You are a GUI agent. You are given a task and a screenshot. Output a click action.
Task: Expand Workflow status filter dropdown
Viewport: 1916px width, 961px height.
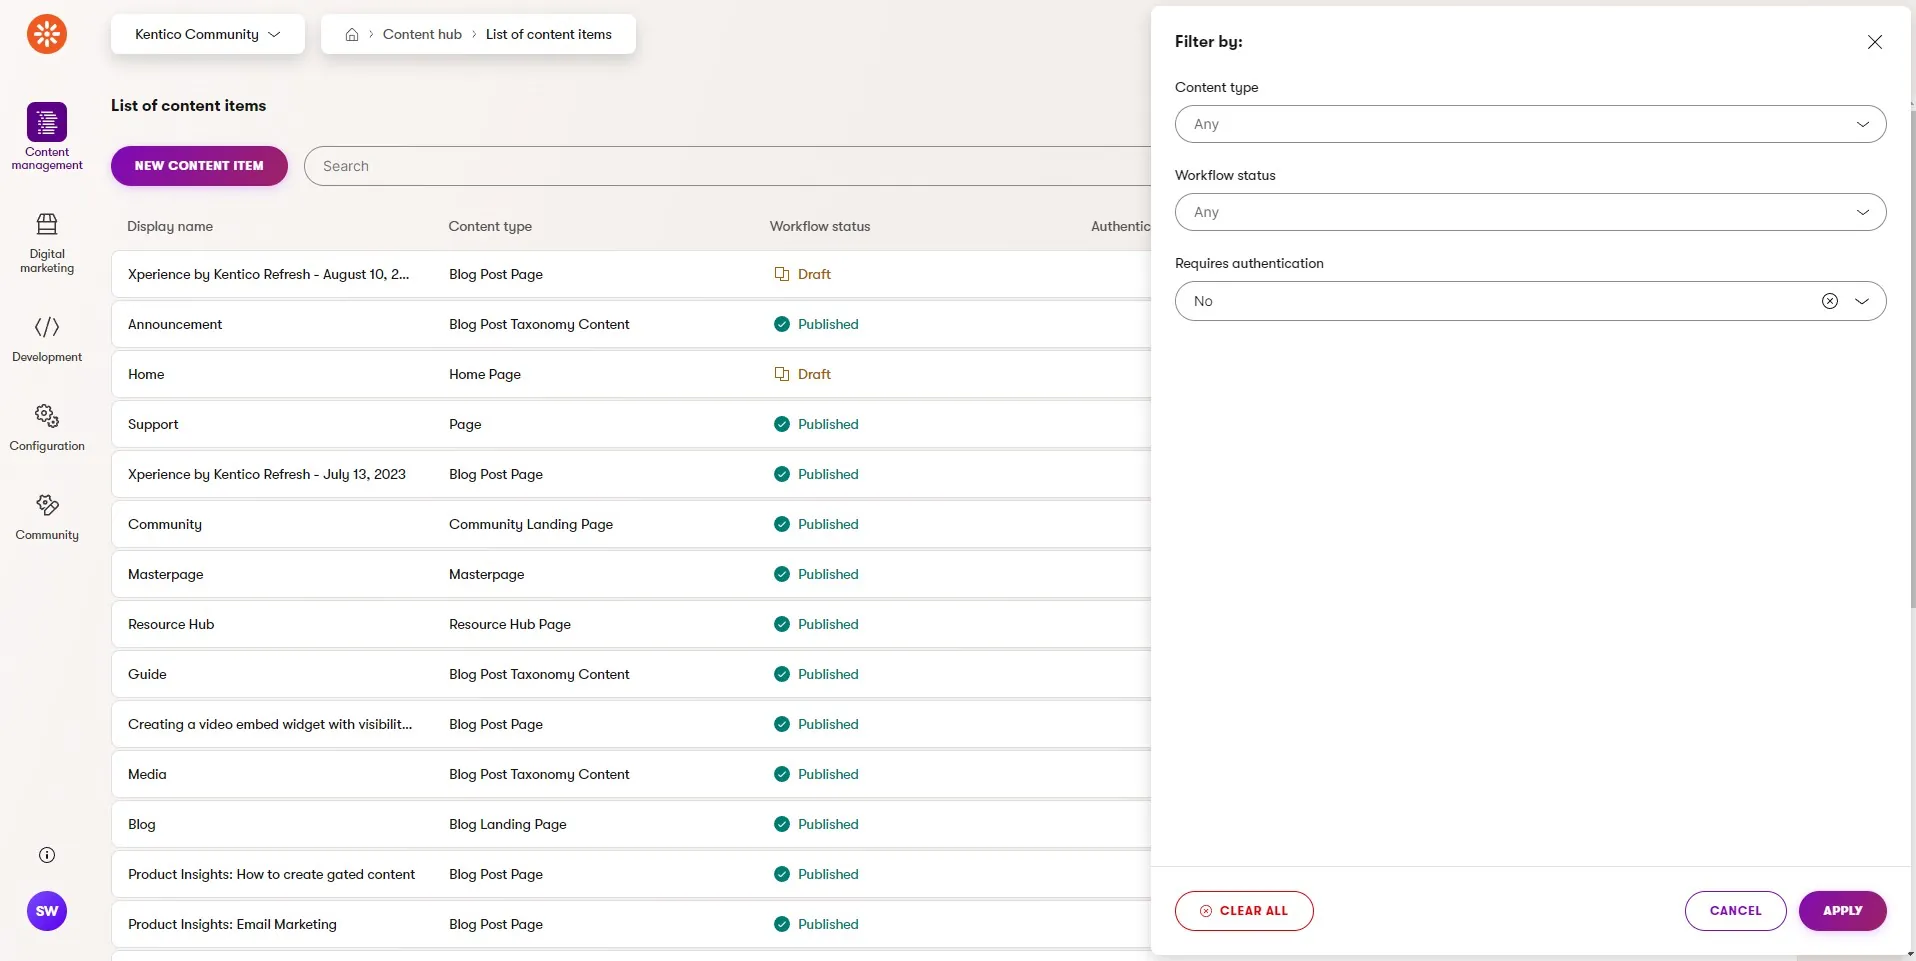(x=1530, y=212)
